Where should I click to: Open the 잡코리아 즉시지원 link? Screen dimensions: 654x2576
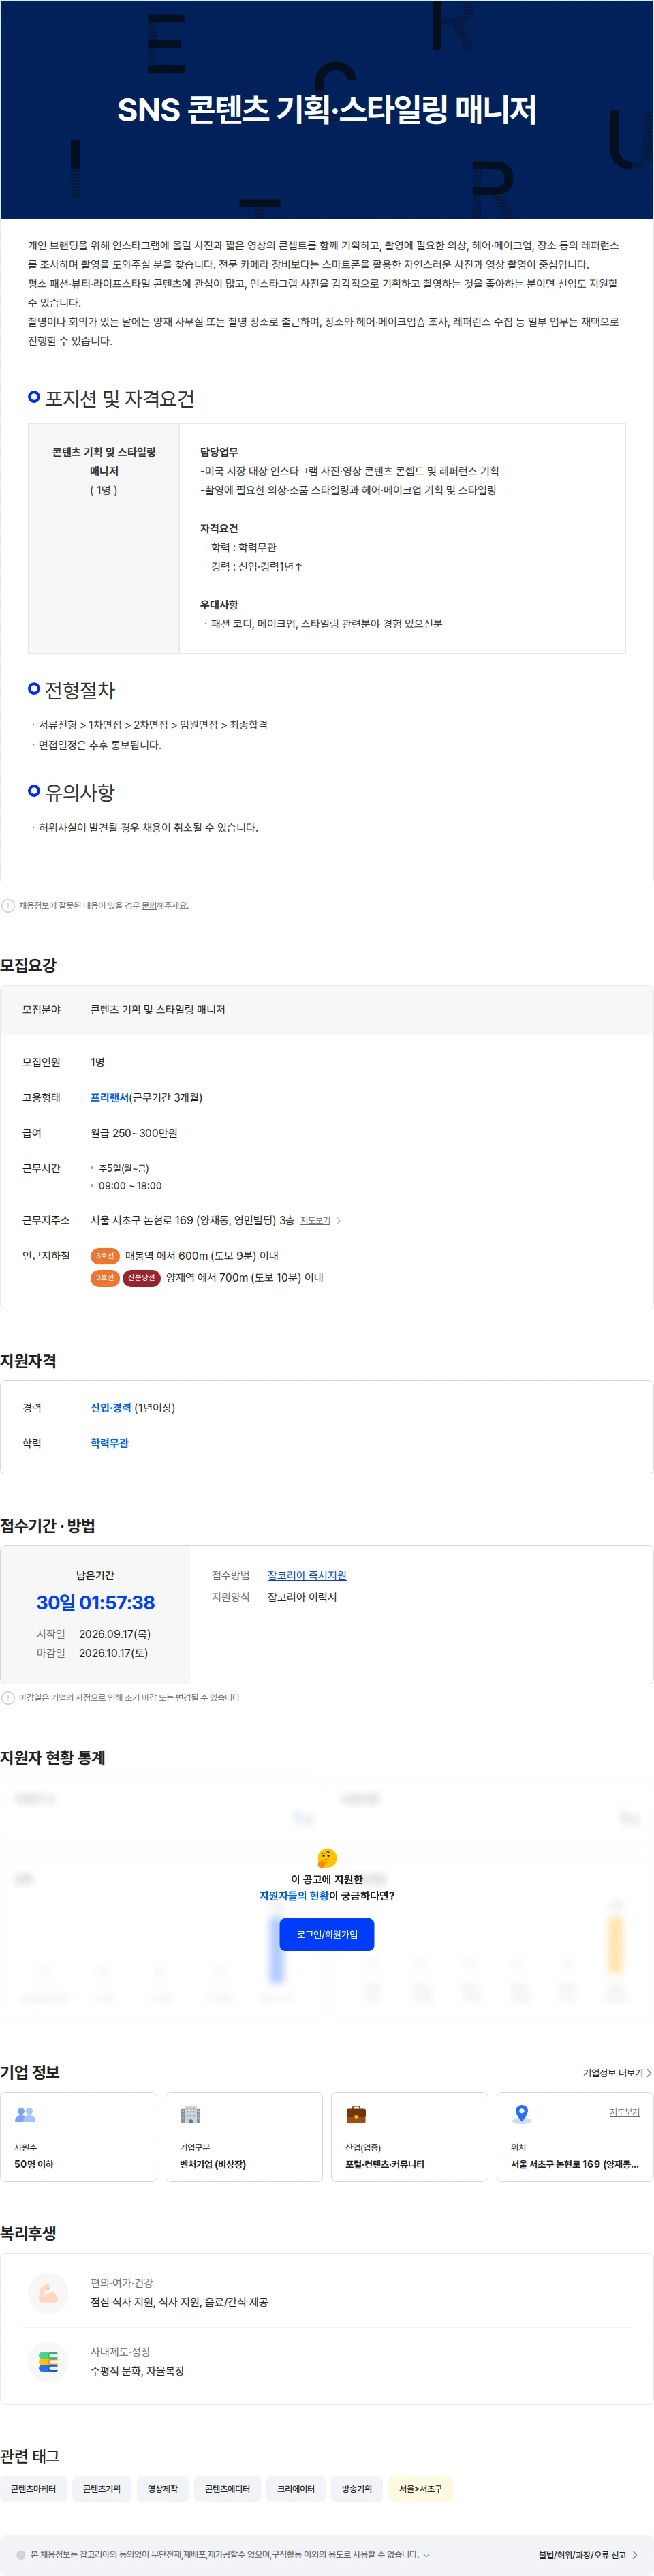coord(306,1575)
